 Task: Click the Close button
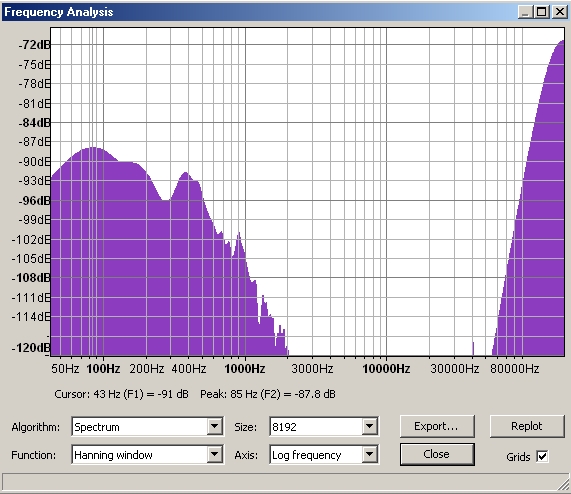[x=437, y=454]
